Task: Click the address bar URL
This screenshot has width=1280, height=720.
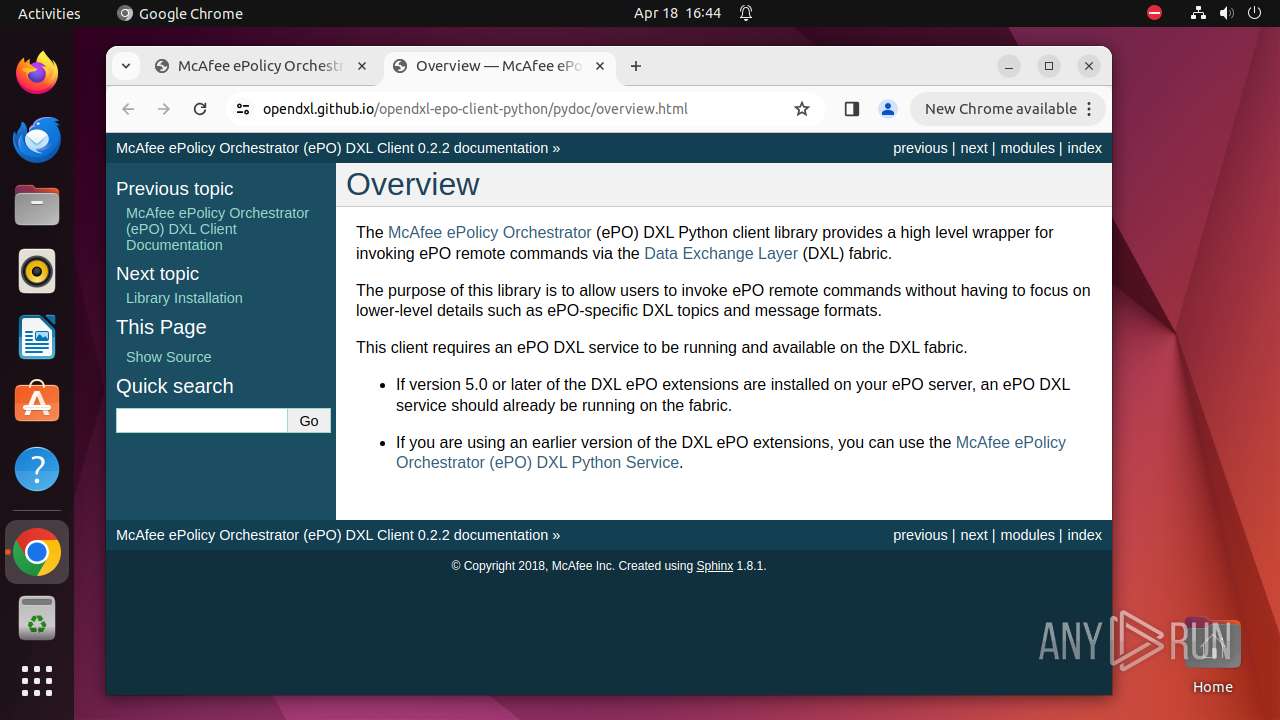Action: pyautogui.click(x=475, y=109)
